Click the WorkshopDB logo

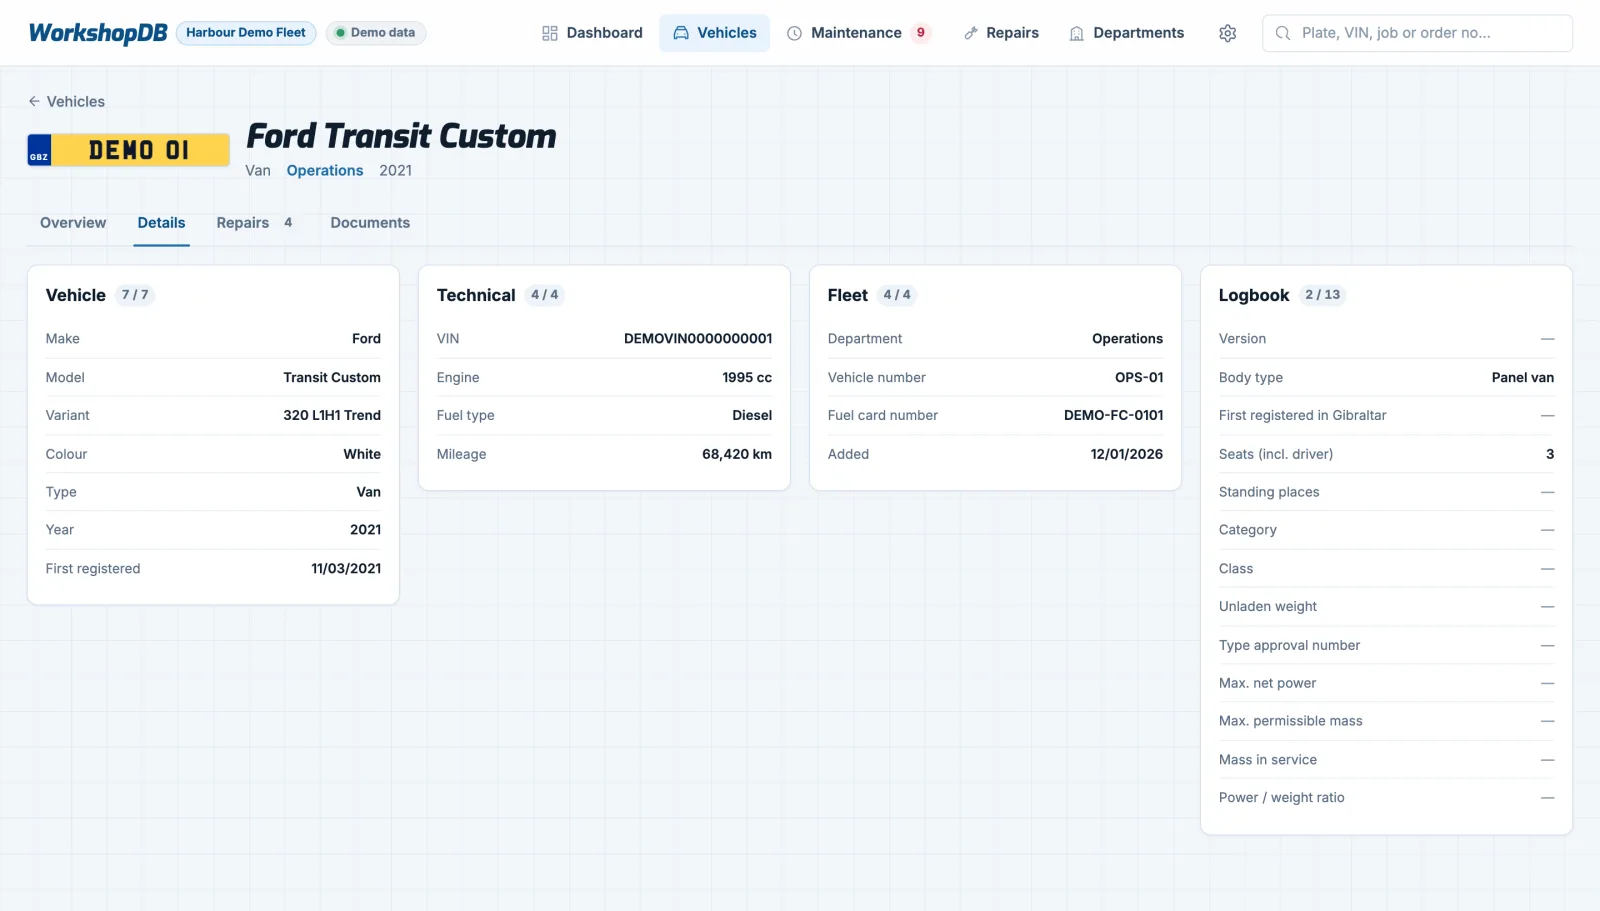coord(98,33)
